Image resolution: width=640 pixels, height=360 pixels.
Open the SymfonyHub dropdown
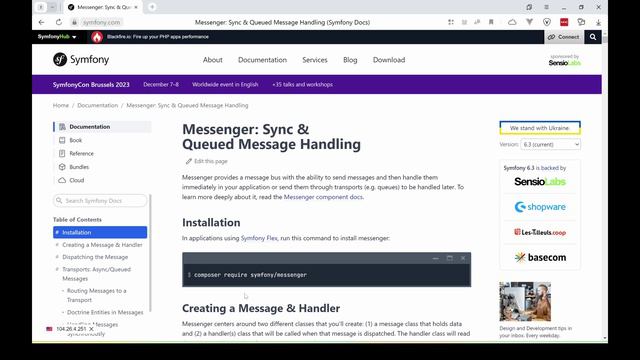[57, 37]
